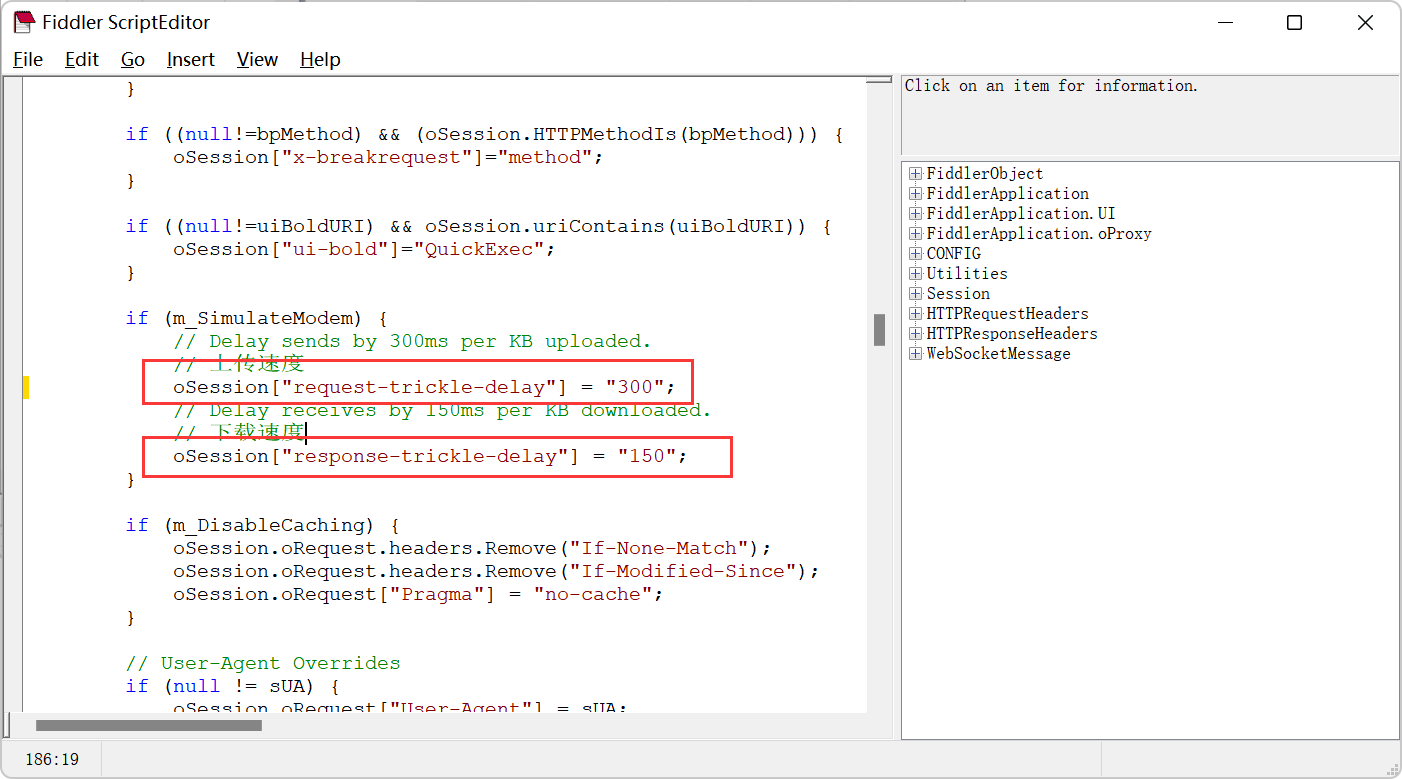Click the "User-Agent Overrides" comment
The width and height of the screenshot is (1402, 779).
pos(263,663)
